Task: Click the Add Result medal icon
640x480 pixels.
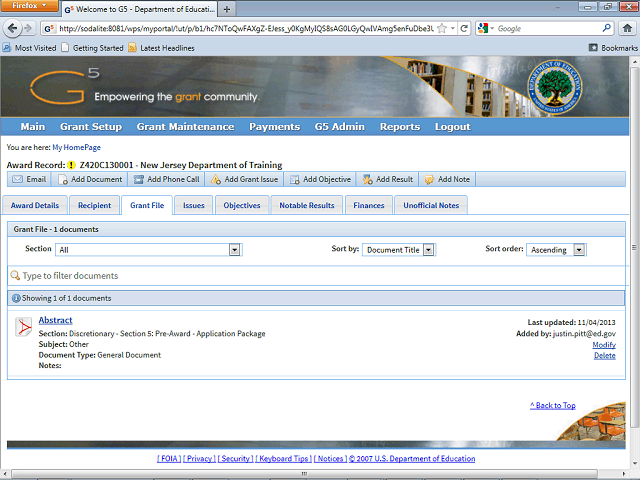Action: point(367,179)
